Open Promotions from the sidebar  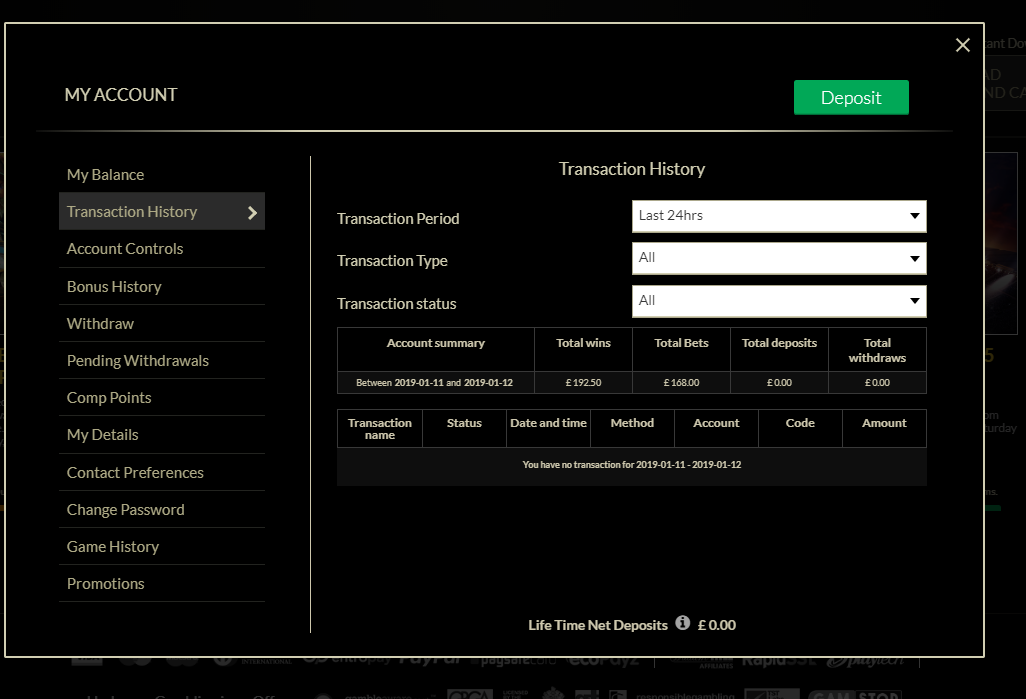click(105, 584)
